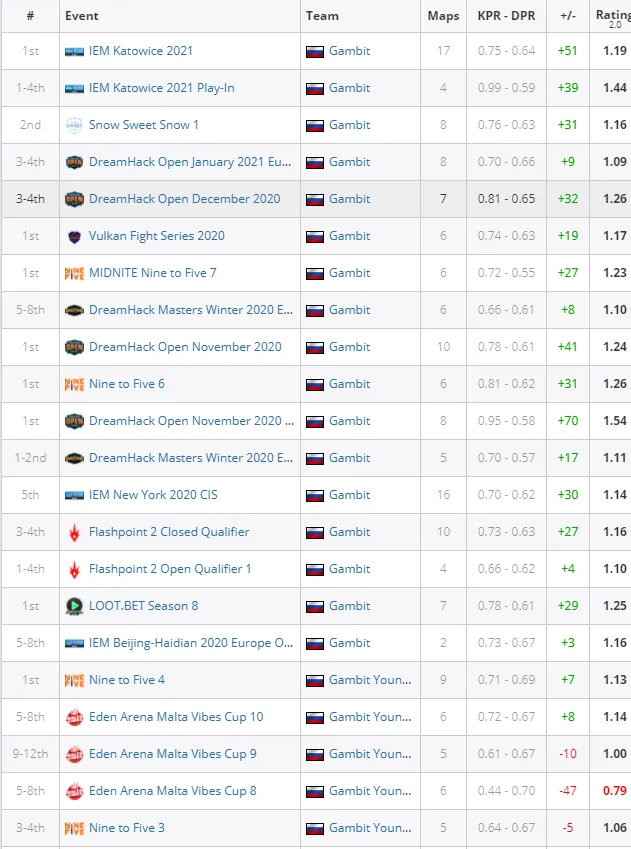Screen dimensions: 631x849
Task: Open Flashpoint 2 Closed Qualifier link
Action: point(169,532)
